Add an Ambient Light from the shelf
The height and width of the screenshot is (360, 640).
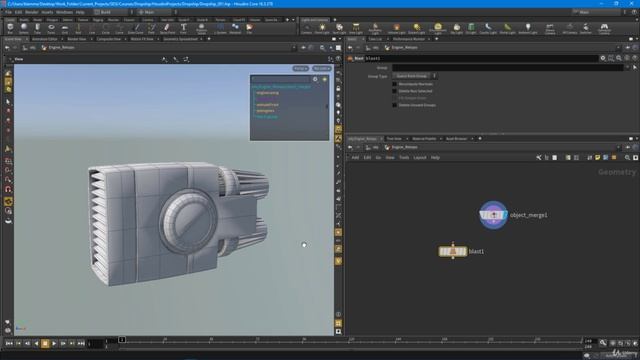(528, 29)
